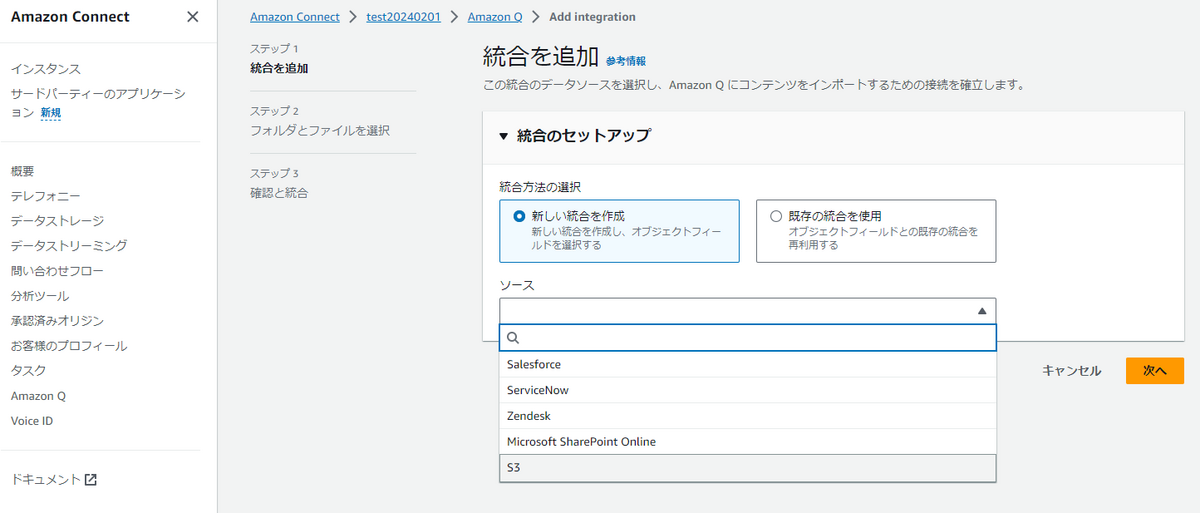Open 問い合わせフロー in the sidebar
The width and height of the screenshot is (1200, 513).
[57, 271]
